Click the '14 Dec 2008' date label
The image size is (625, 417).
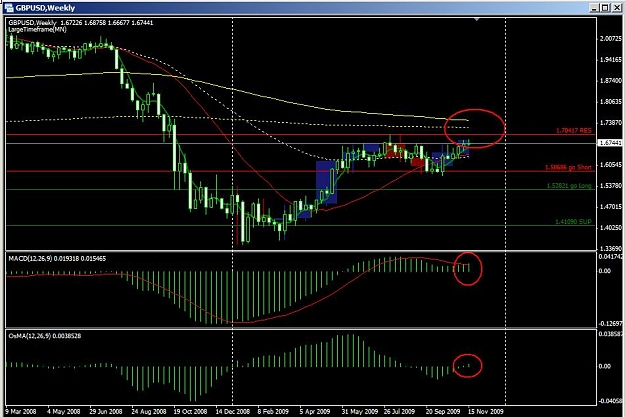233,411
